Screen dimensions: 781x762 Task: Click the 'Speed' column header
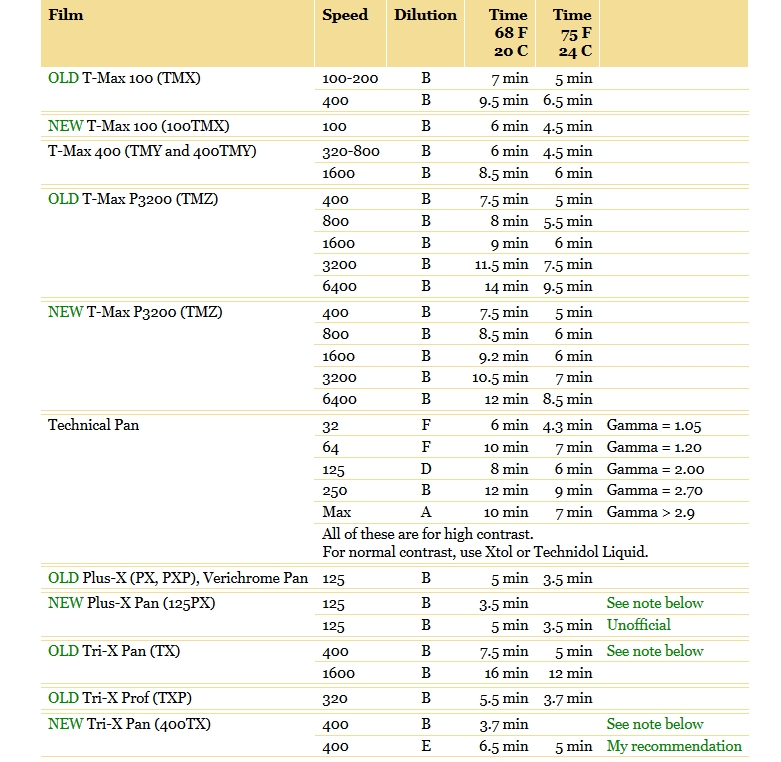(x=344, y=15)
